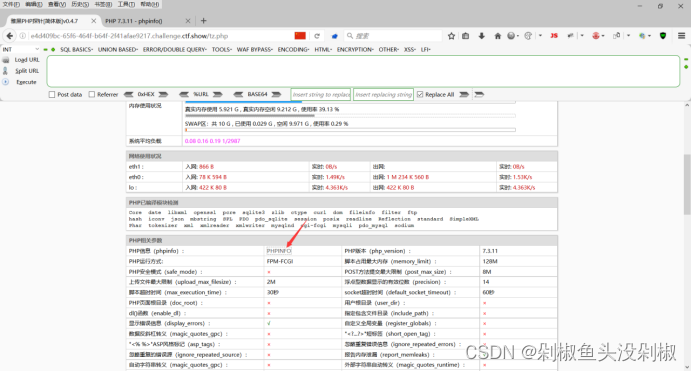
Task: Reload the page with the refresh icon
Action: point(317,36)
